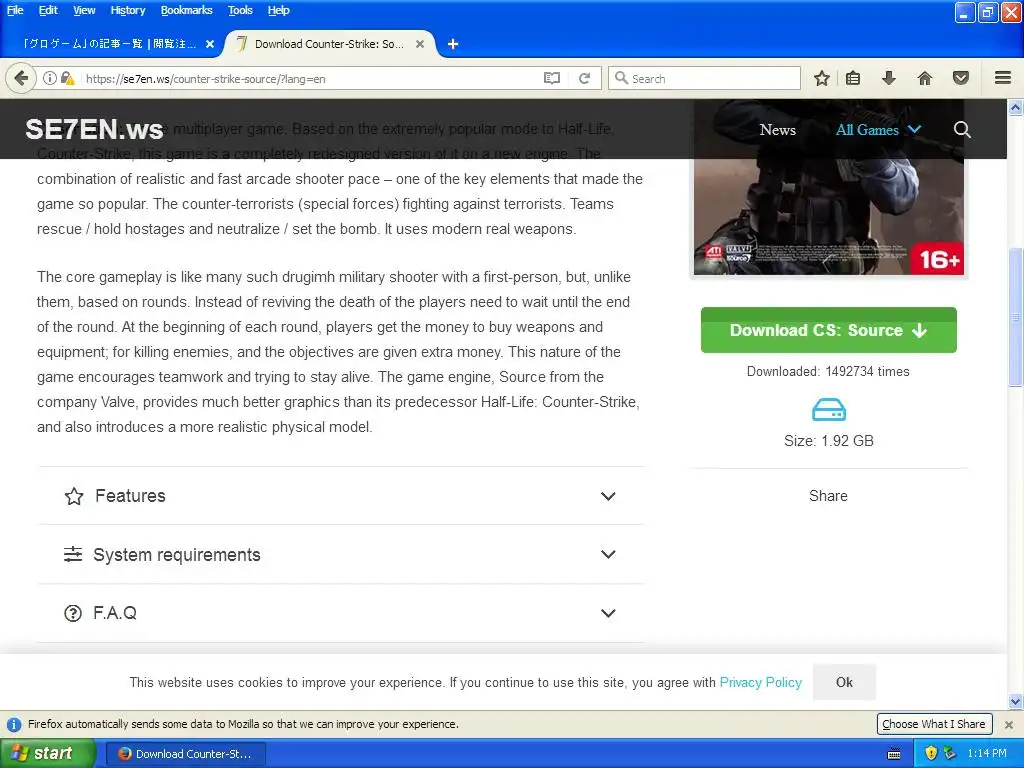
Task: Click the scrollbar up arrow
Action: pyautogui.click(x=1015, y=107)
